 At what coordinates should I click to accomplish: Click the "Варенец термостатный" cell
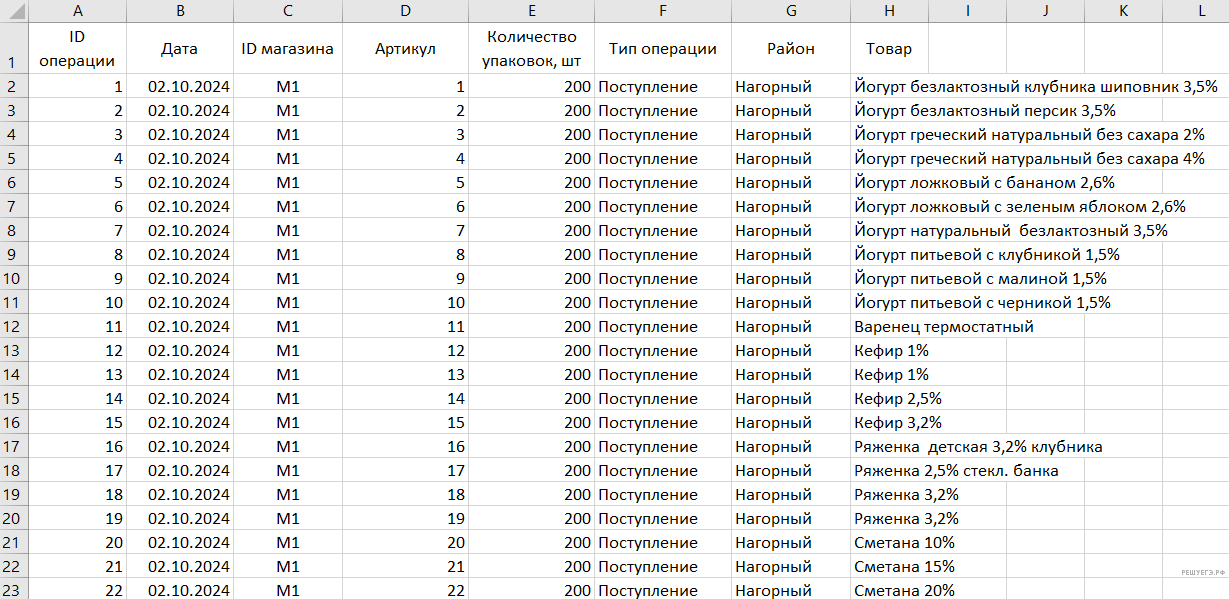[944, 326]
